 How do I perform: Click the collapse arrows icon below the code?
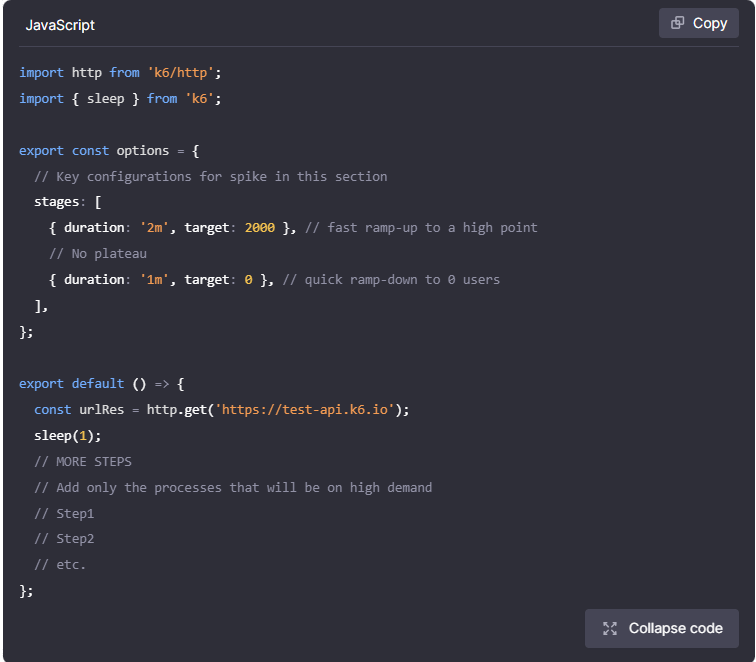tap(610, 628)
